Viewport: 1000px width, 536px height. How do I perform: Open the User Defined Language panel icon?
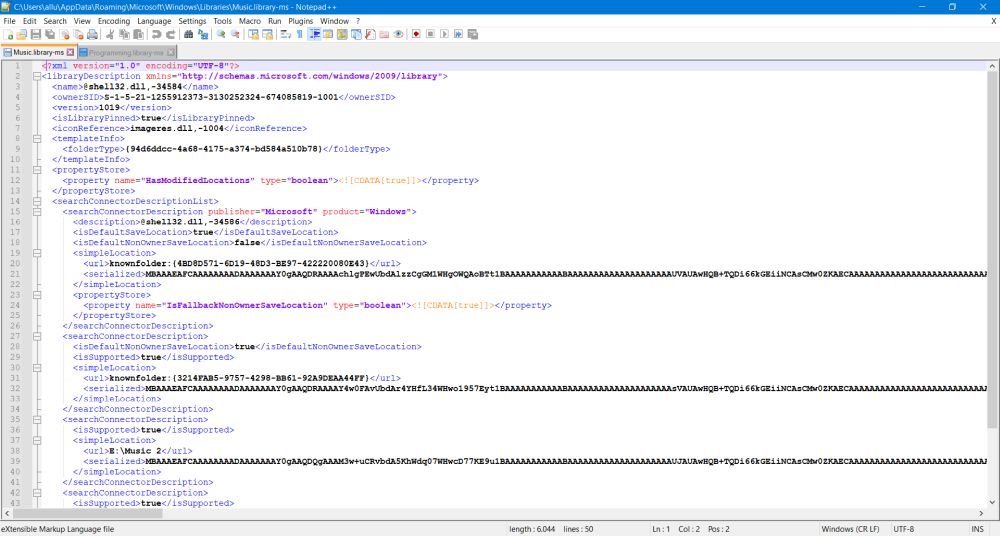click(x=328, y=34)
